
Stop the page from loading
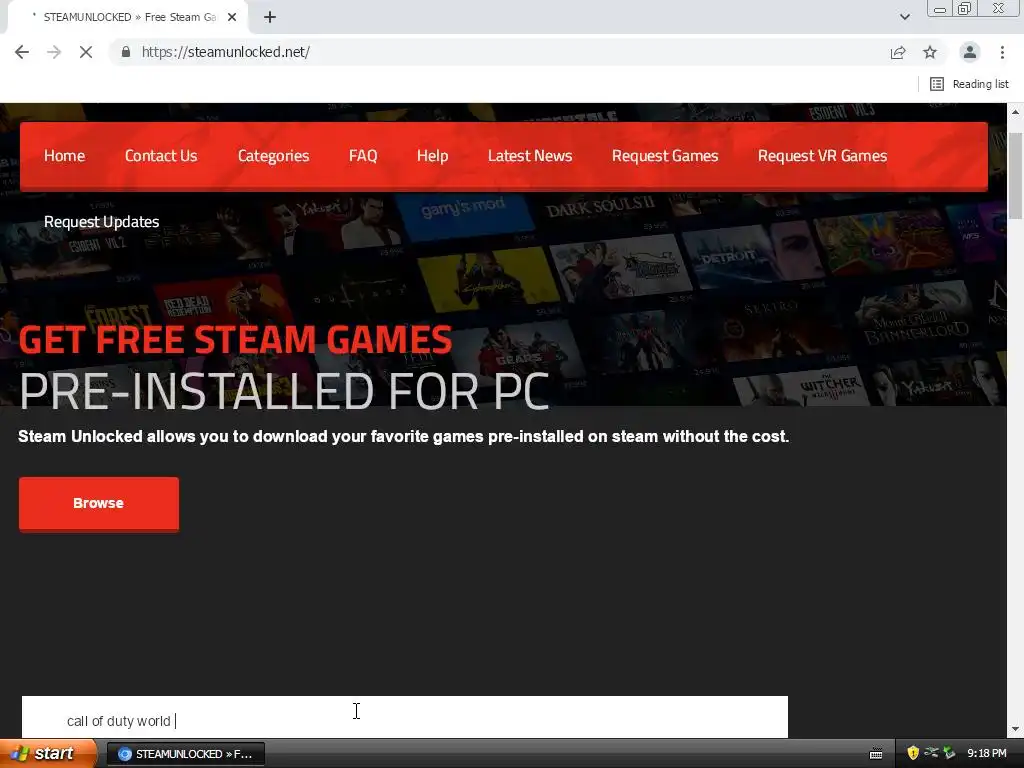point(86,52)
